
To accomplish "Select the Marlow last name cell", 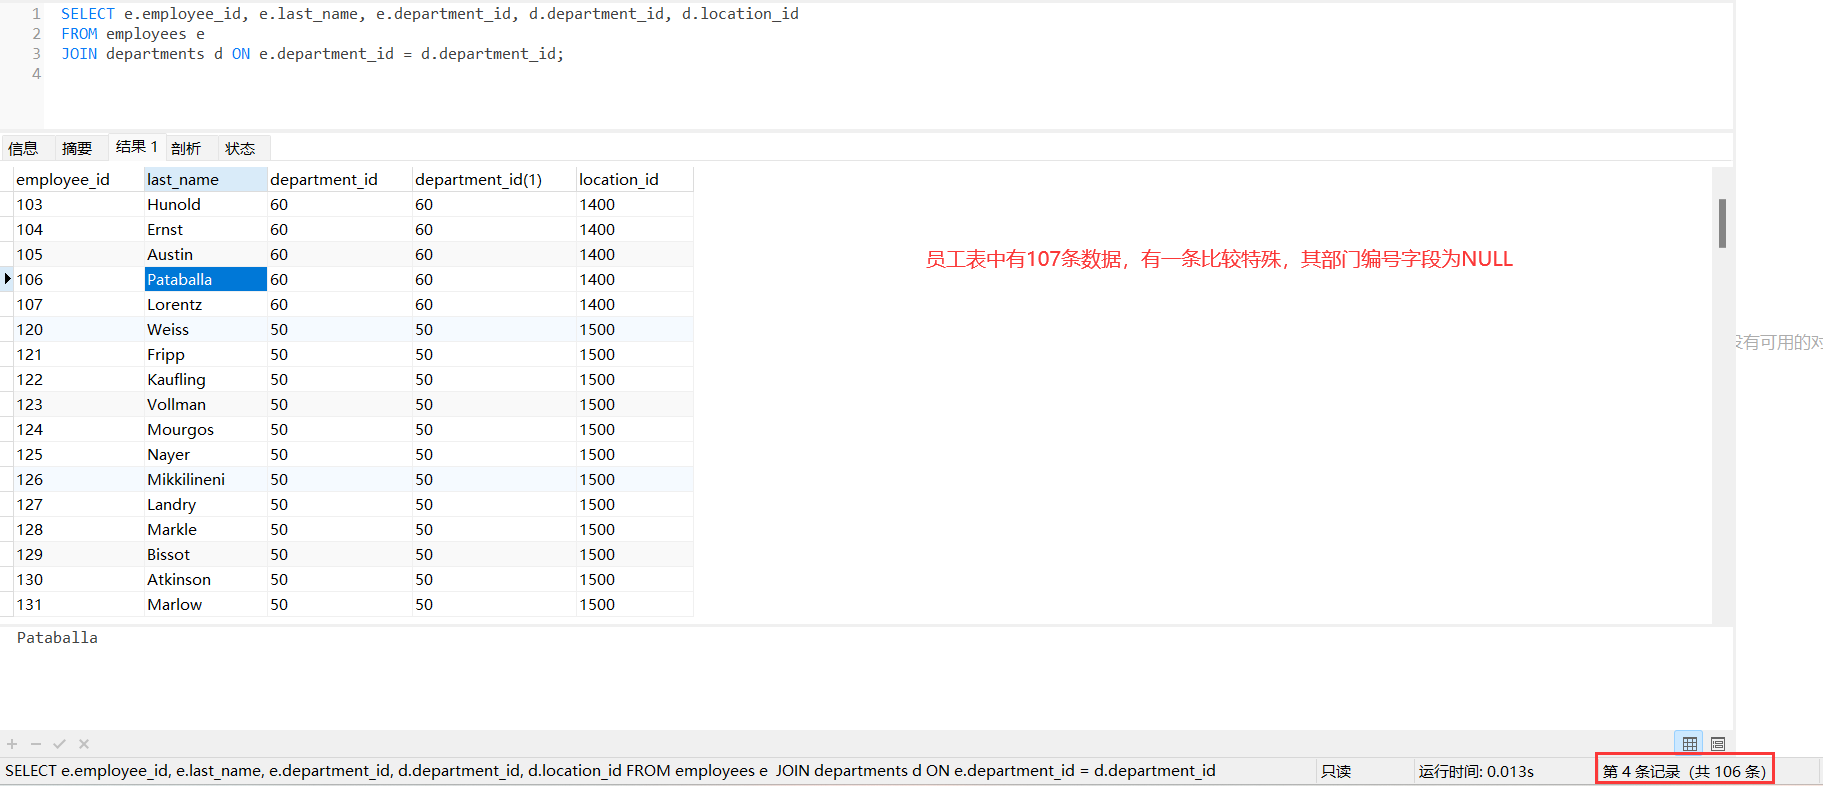I will pyautogui.click(x=205, y=604).
